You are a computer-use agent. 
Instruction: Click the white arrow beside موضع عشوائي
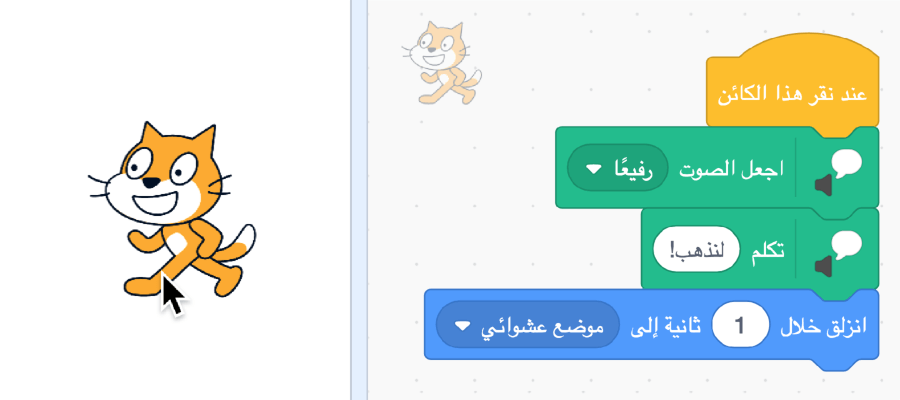tap(462, 326)
